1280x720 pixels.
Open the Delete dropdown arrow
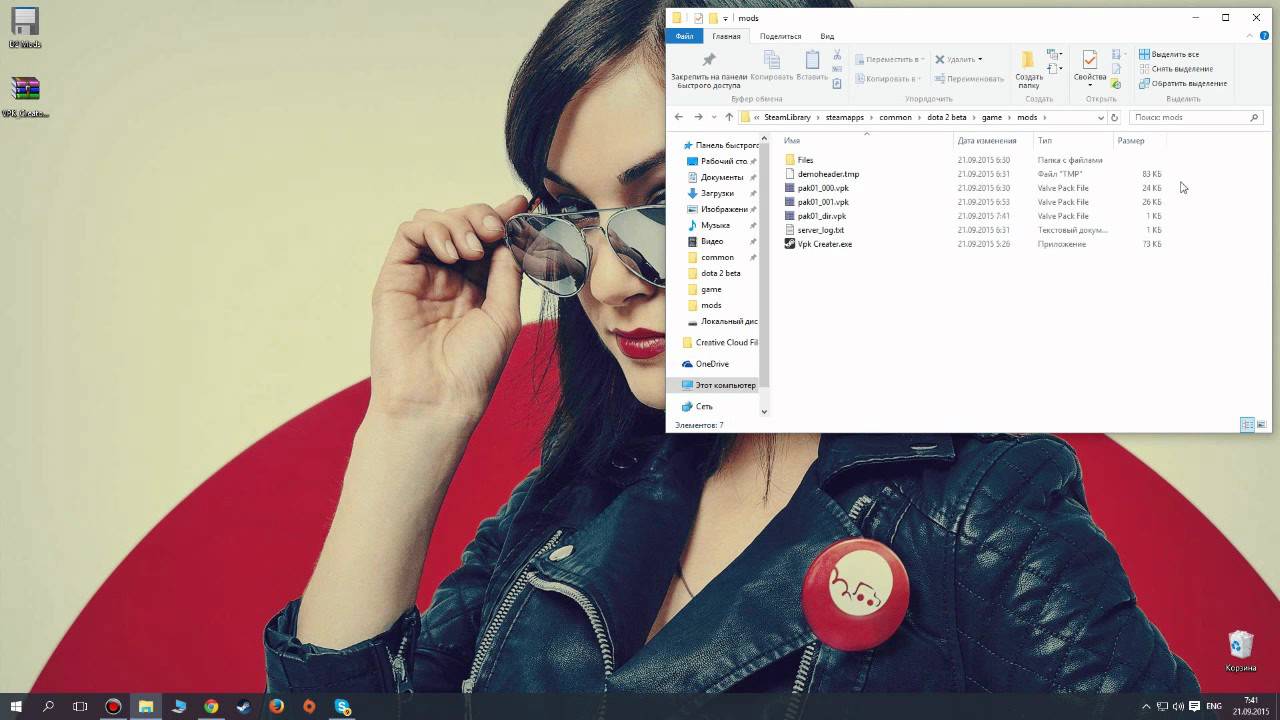(x=980, y=59)
